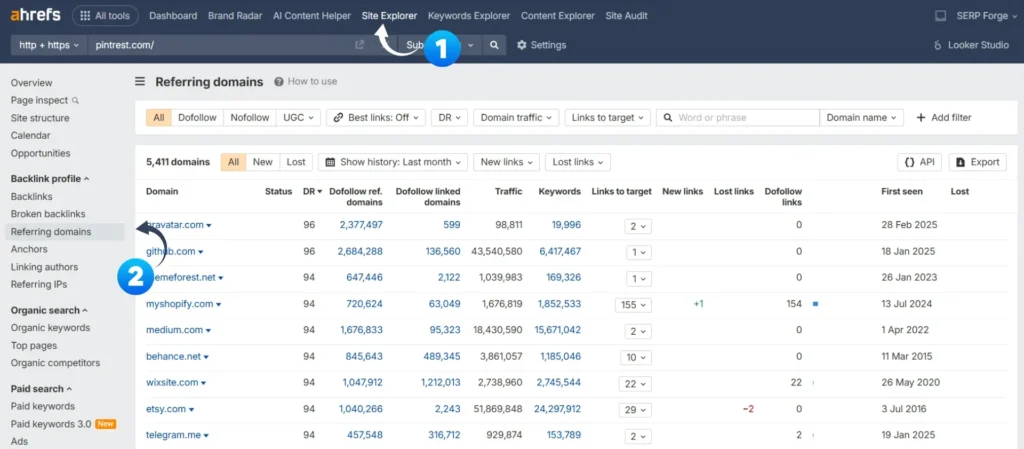Open Site structure in the sidebar
This screenshot has height=449, width=1024.
pyautogui.click(x=40, y=118)
